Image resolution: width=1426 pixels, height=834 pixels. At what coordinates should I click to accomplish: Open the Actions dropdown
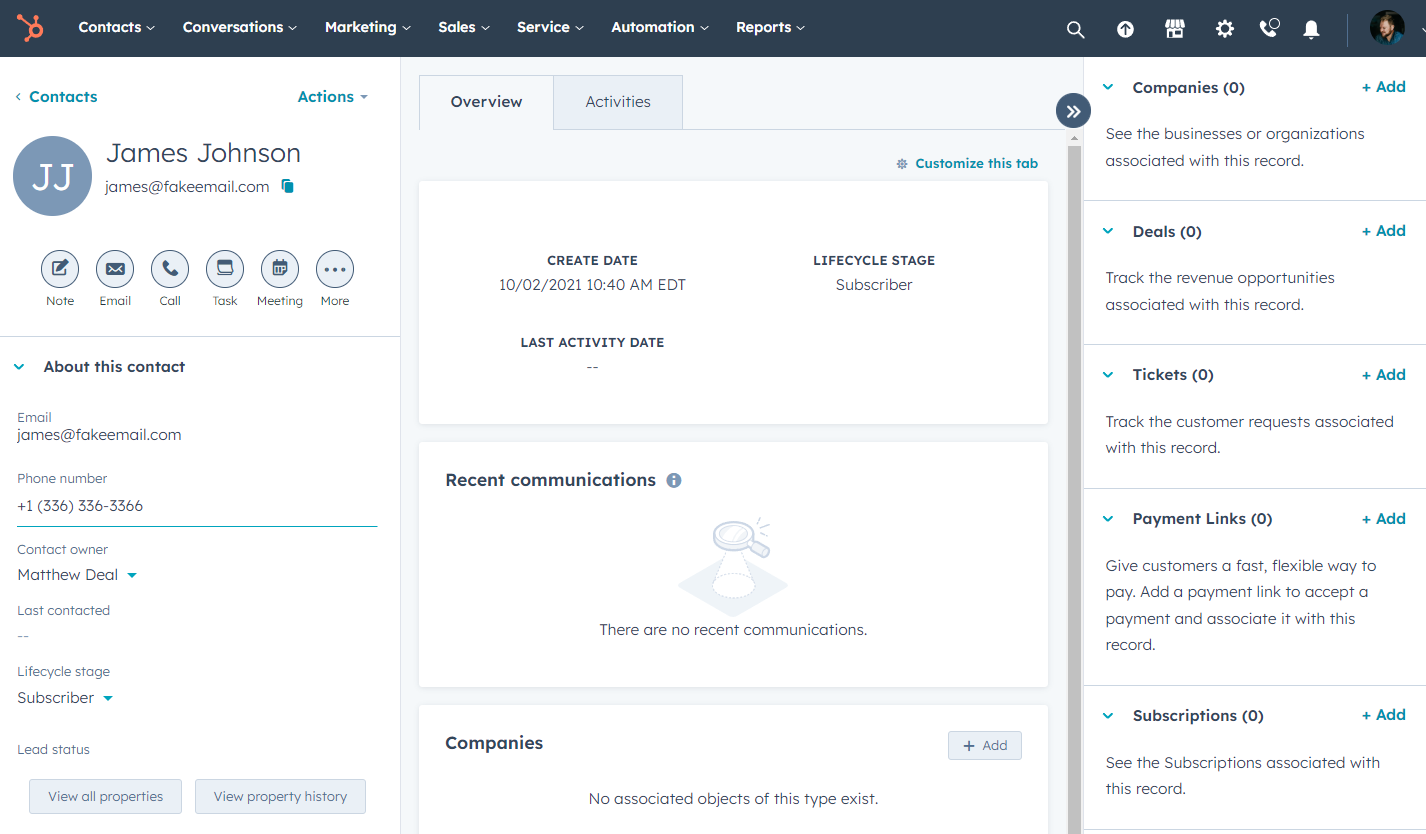tap(332, 96)
